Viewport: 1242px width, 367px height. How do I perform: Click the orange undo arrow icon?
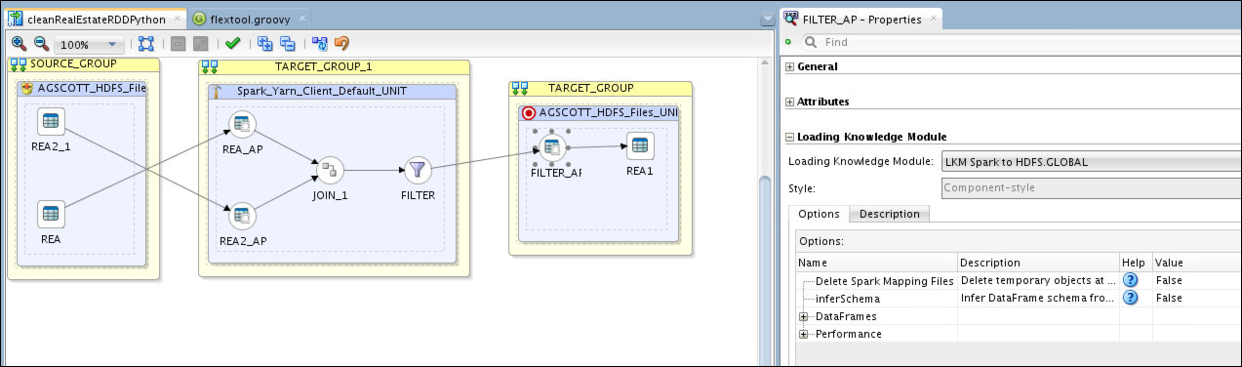pyautogui.click(x=341, y=44)
